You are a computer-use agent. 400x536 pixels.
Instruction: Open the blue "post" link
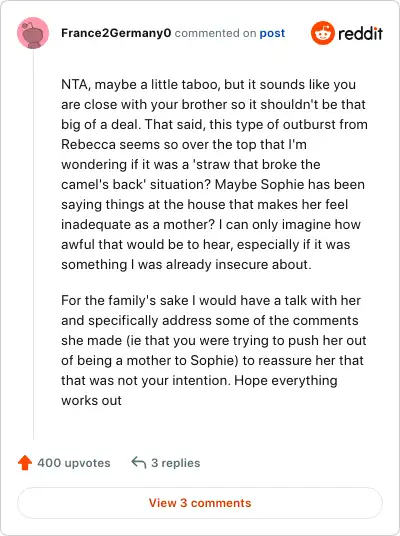pos(272,33)
